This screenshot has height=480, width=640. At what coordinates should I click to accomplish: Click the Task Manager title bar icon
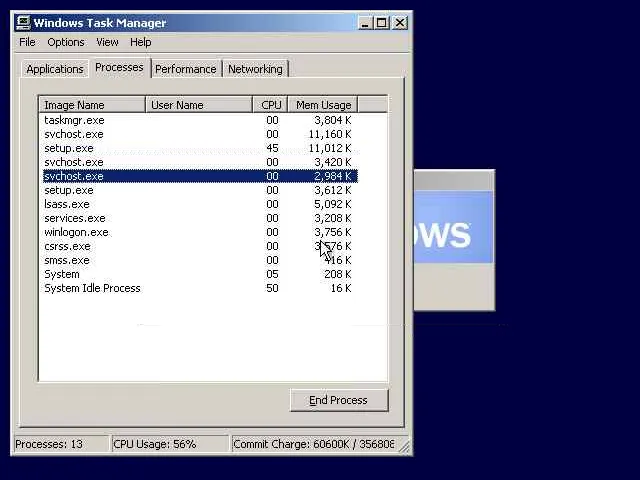click(23, 23)
